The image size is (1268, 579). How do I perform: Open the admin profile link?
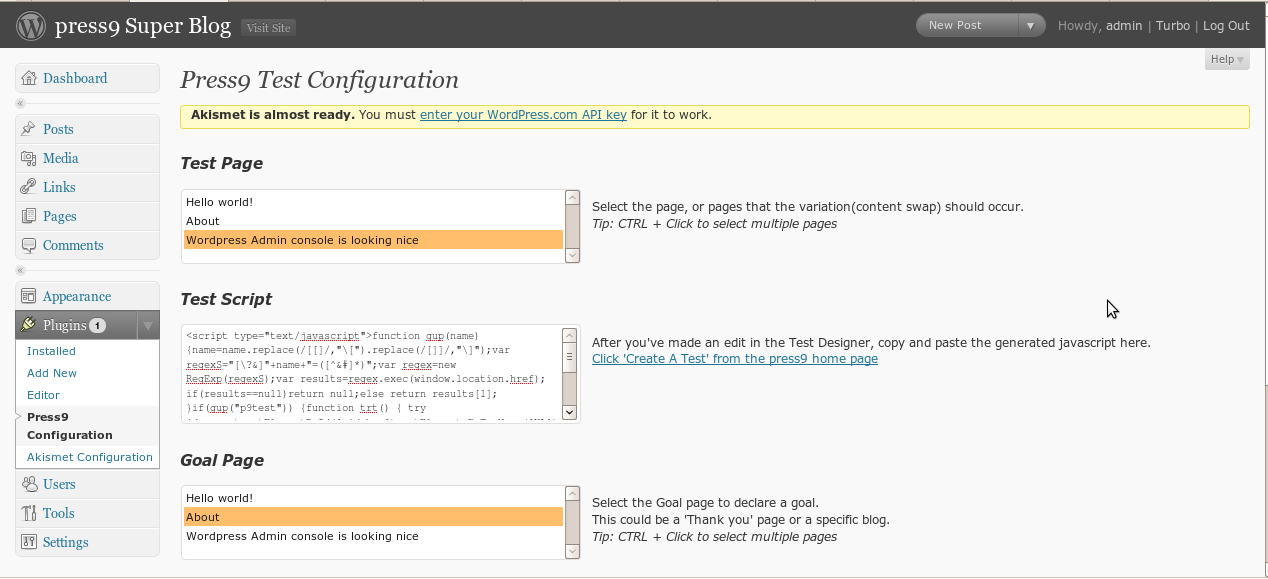pyautogui.click(x=1124, y=26)
